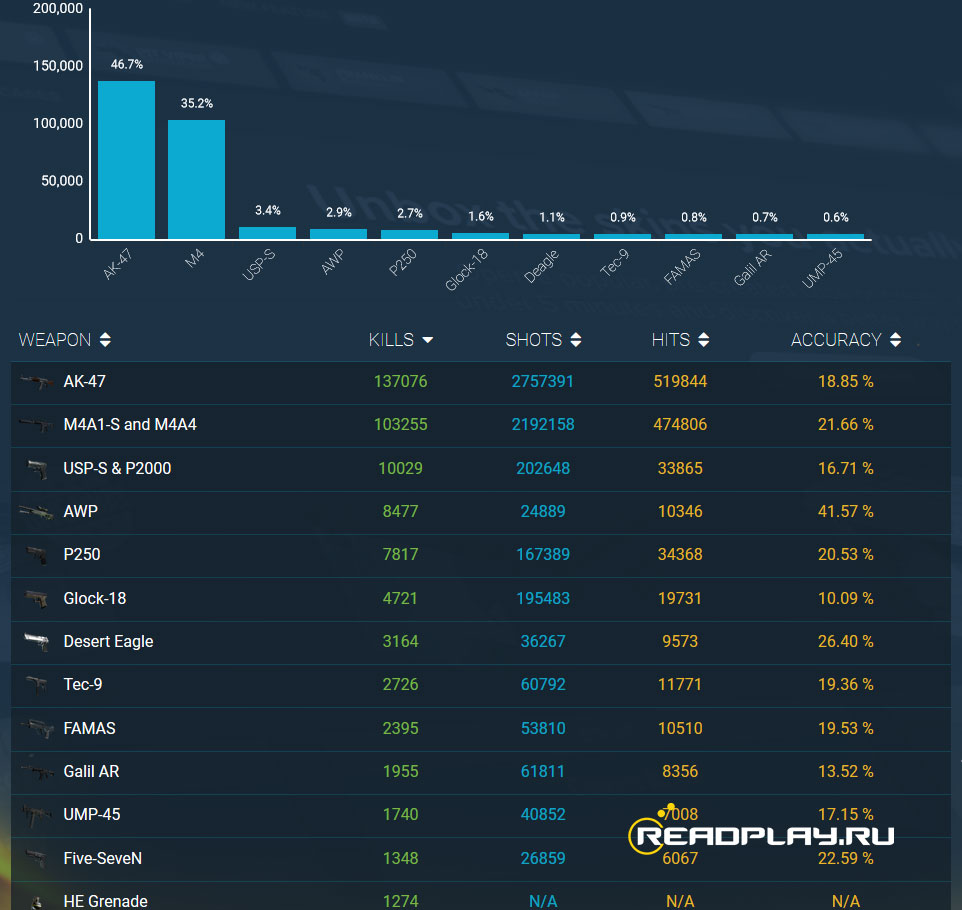Click the FAMAS rifle icon
Screen dimensions: 962x910
click(38, 728)
